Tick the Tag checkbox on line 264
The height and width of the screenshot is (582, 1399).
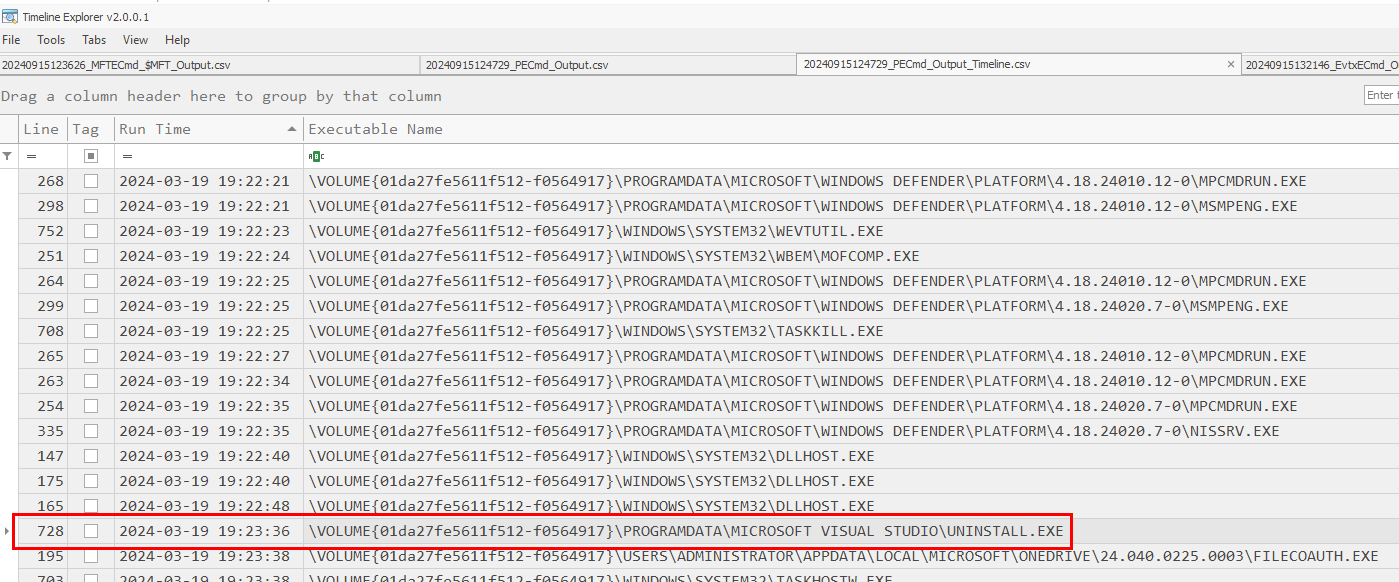click(x=91, y=281)
